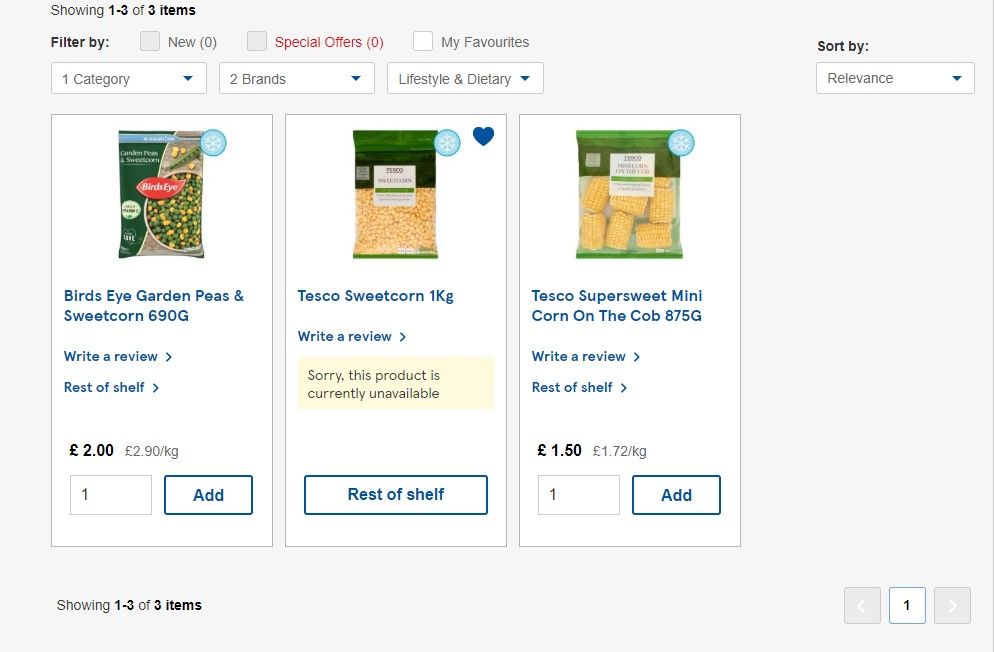Click the blue heart favourite icon on Tesco Sweetcorn
This screenshot has height=652, width=994.
[x=483, y=136]
